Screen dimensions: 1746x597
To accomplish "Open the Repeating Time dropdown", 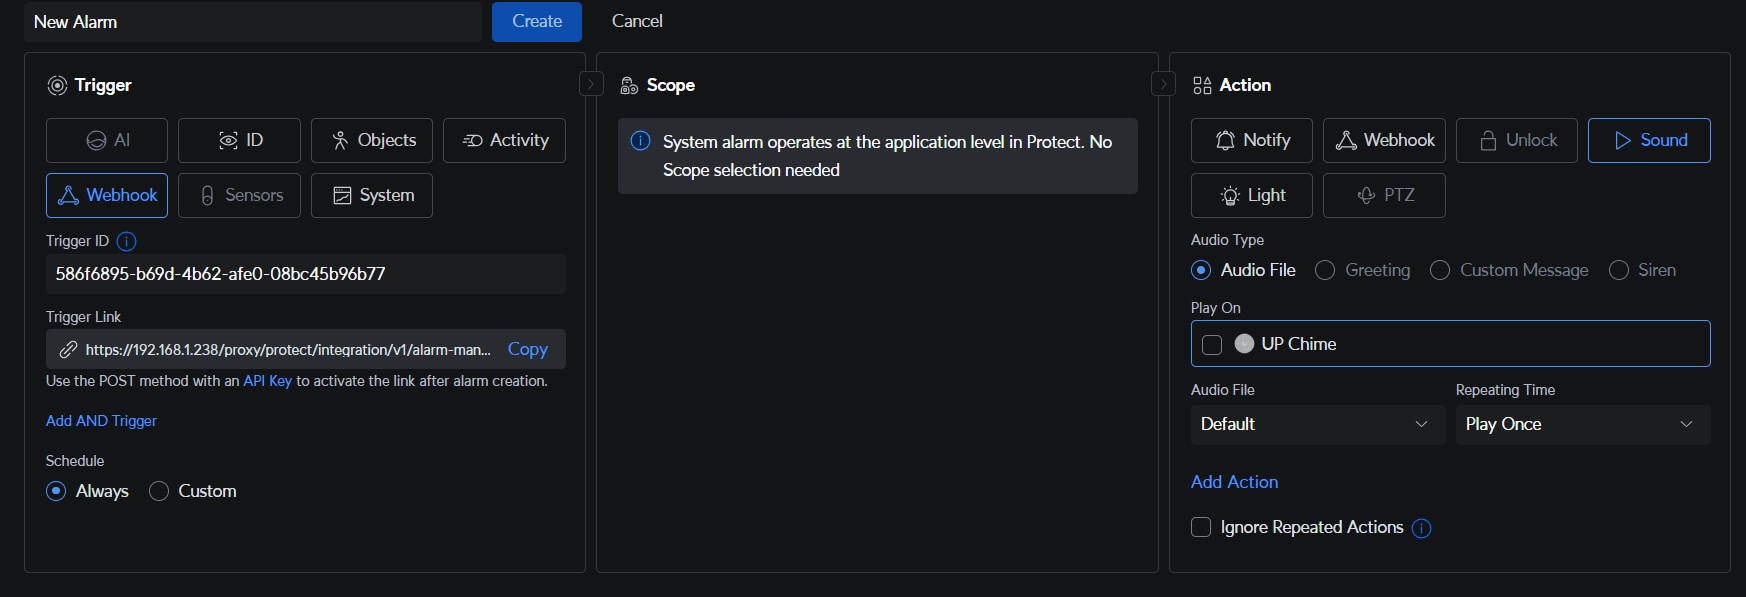I will tap(1583, 424).
